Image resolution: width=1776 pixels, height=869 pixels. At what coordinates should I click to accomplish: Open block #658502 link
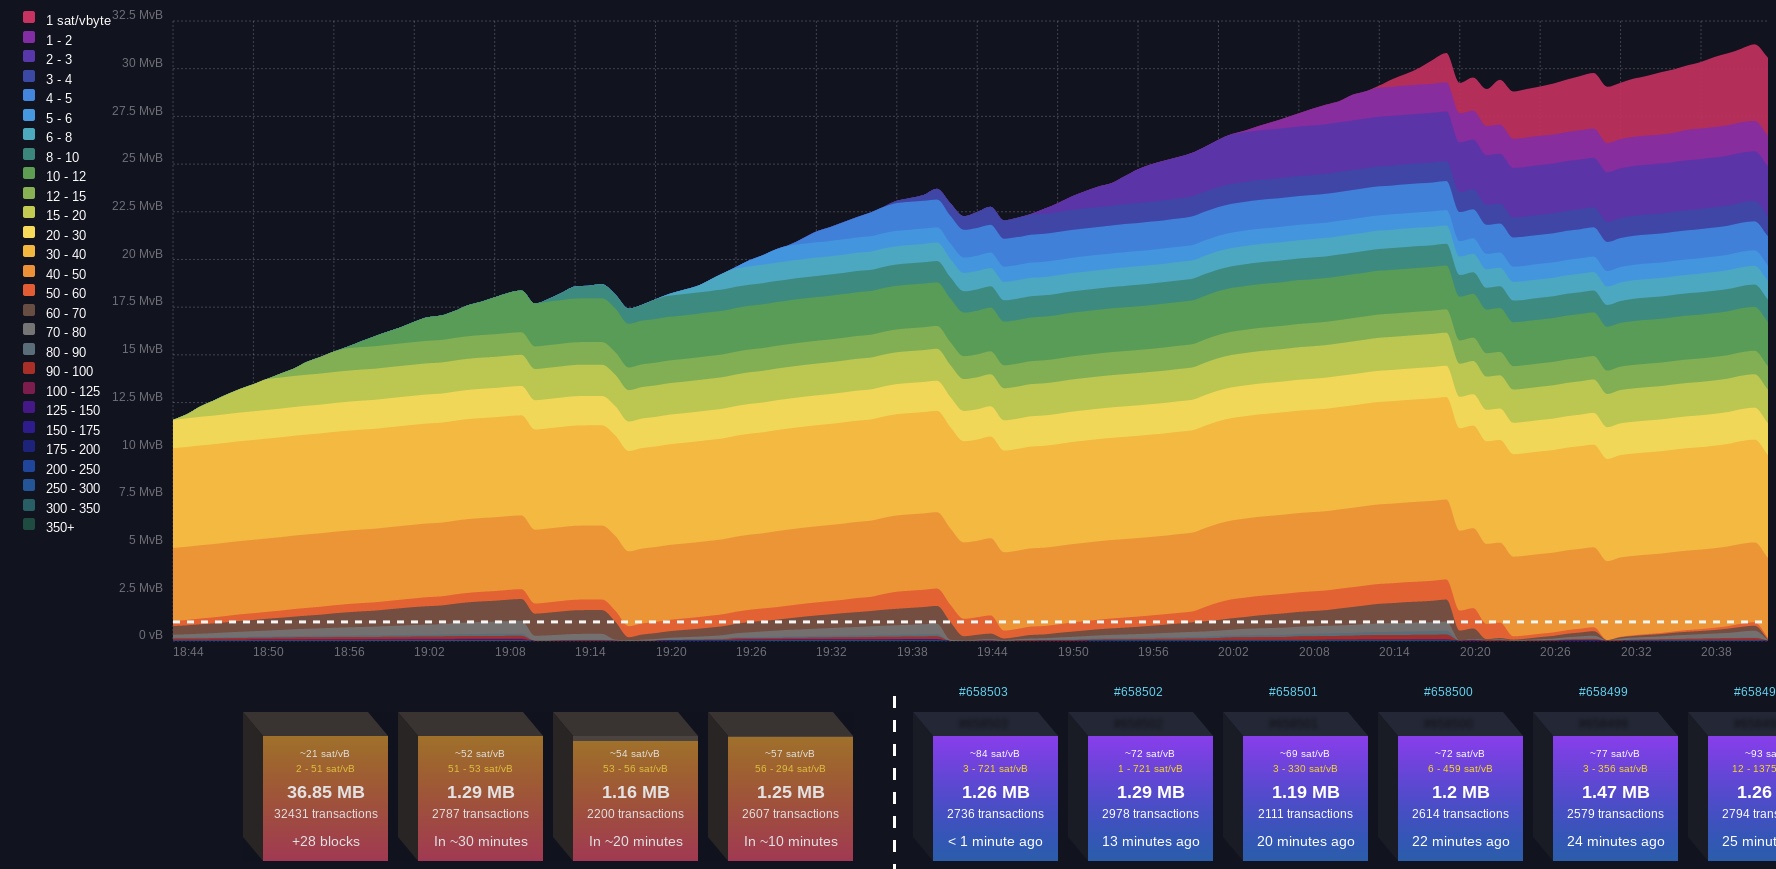[x=1138, y=692]
